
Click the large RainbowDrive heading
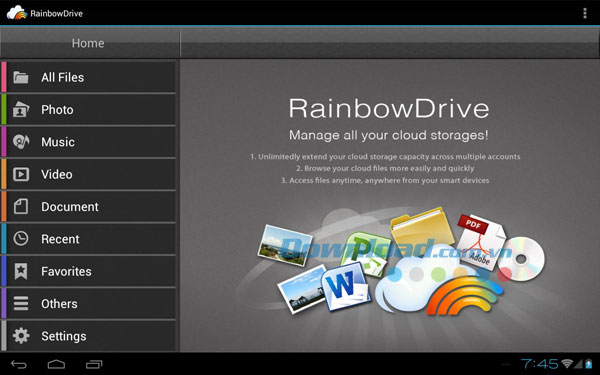pyautogui.click(x=389, y=108)
